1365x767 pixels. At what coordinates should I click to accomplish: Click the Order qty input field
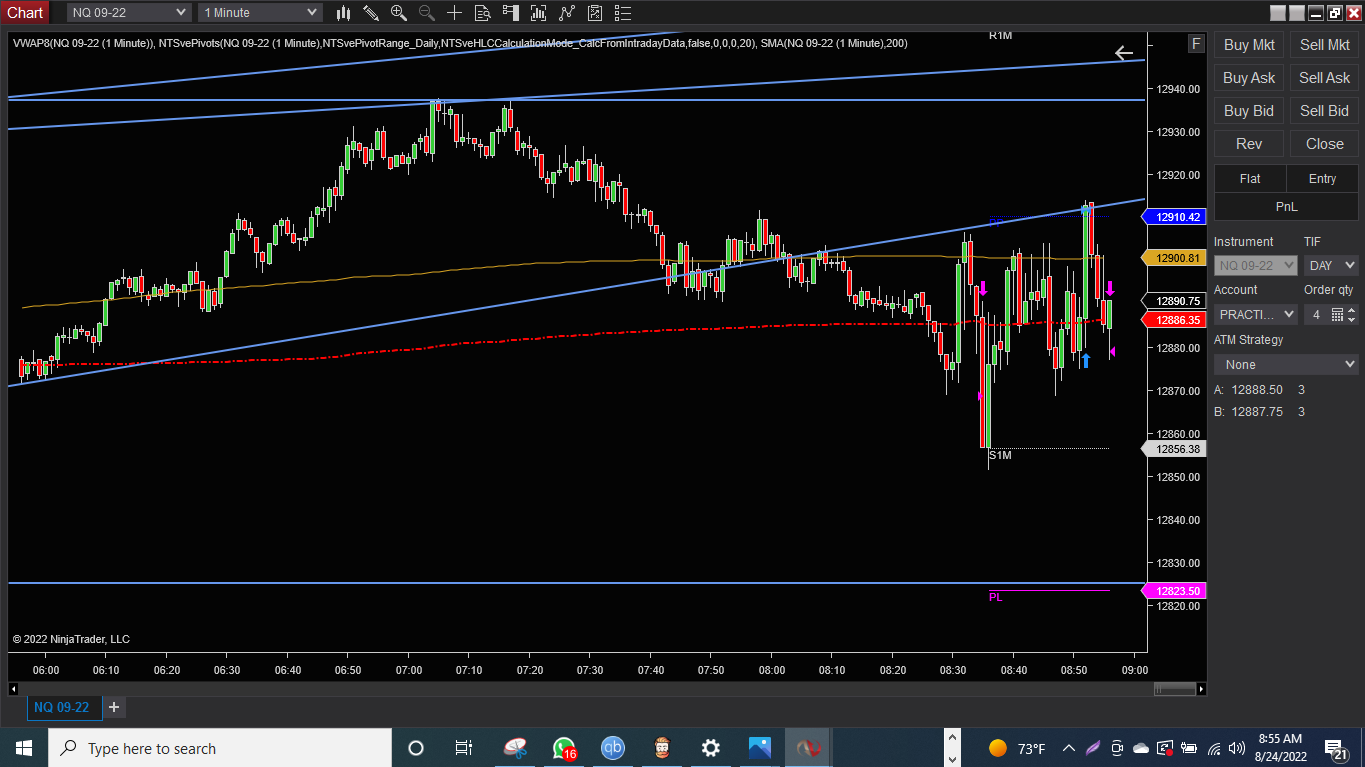point(1316,314)
